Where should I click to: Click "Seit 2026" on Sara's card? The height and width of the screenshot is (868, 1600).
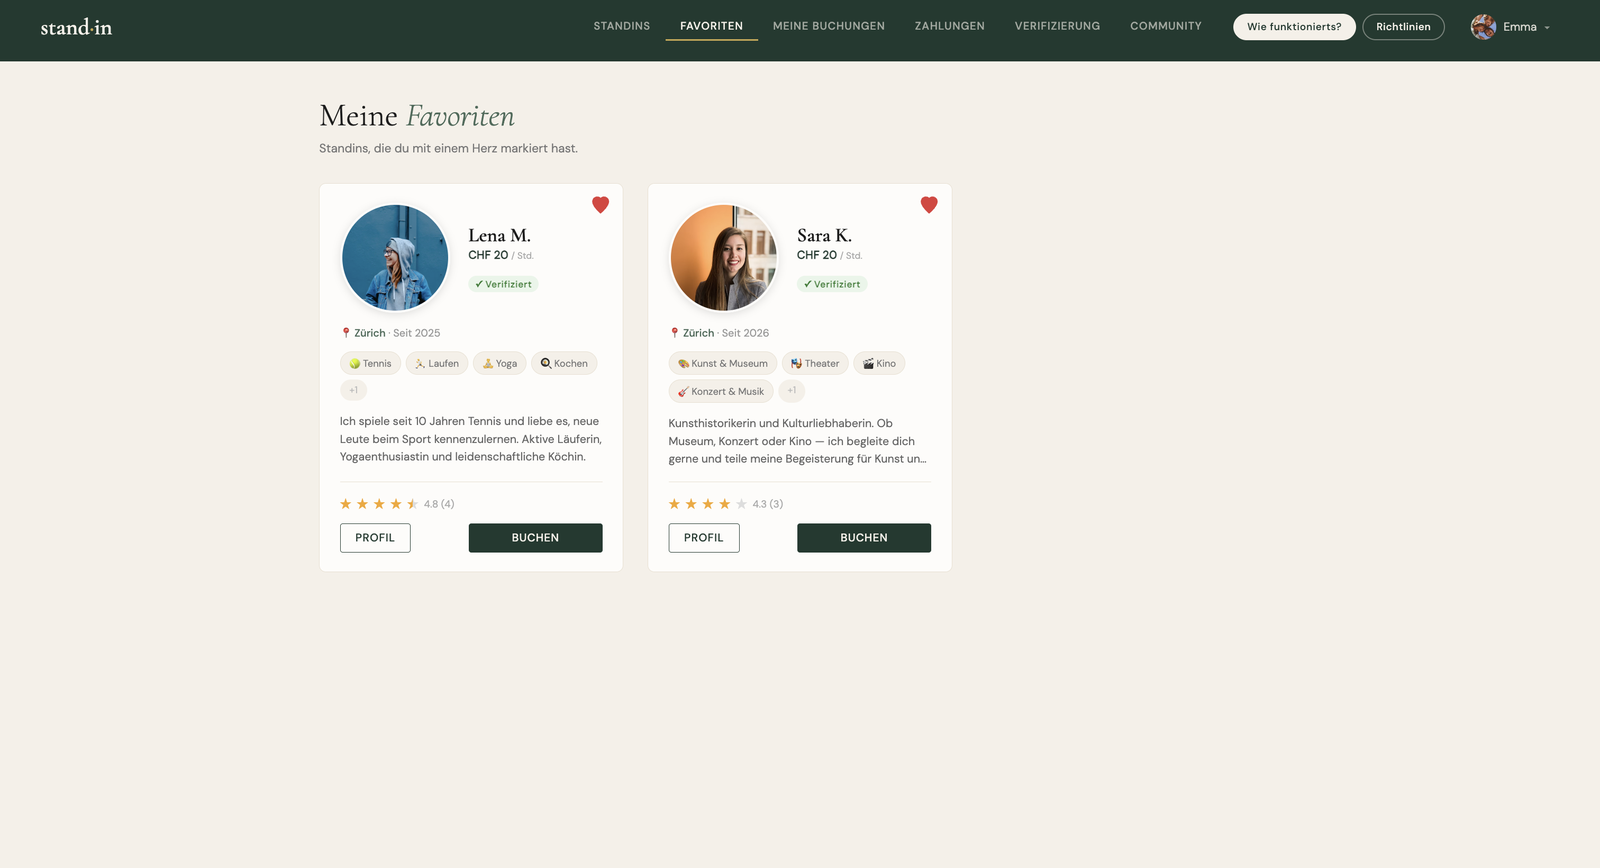[x=746, y=333]
